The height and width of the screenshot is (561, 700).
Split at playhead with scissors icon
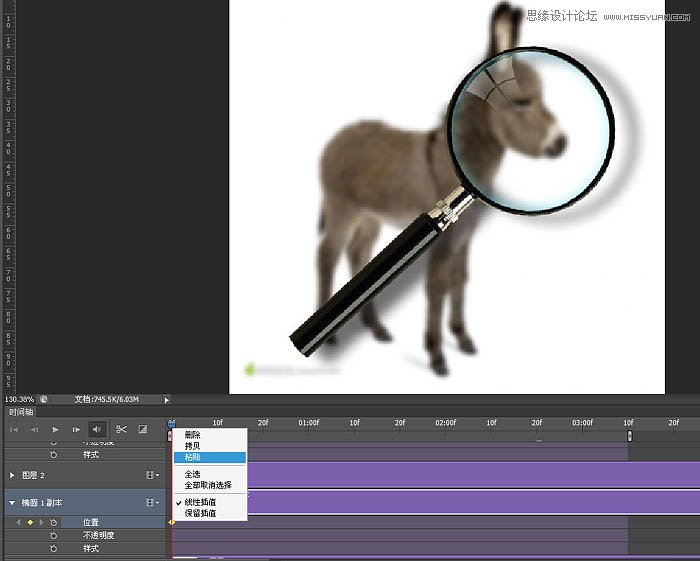[x=121, y=429]
